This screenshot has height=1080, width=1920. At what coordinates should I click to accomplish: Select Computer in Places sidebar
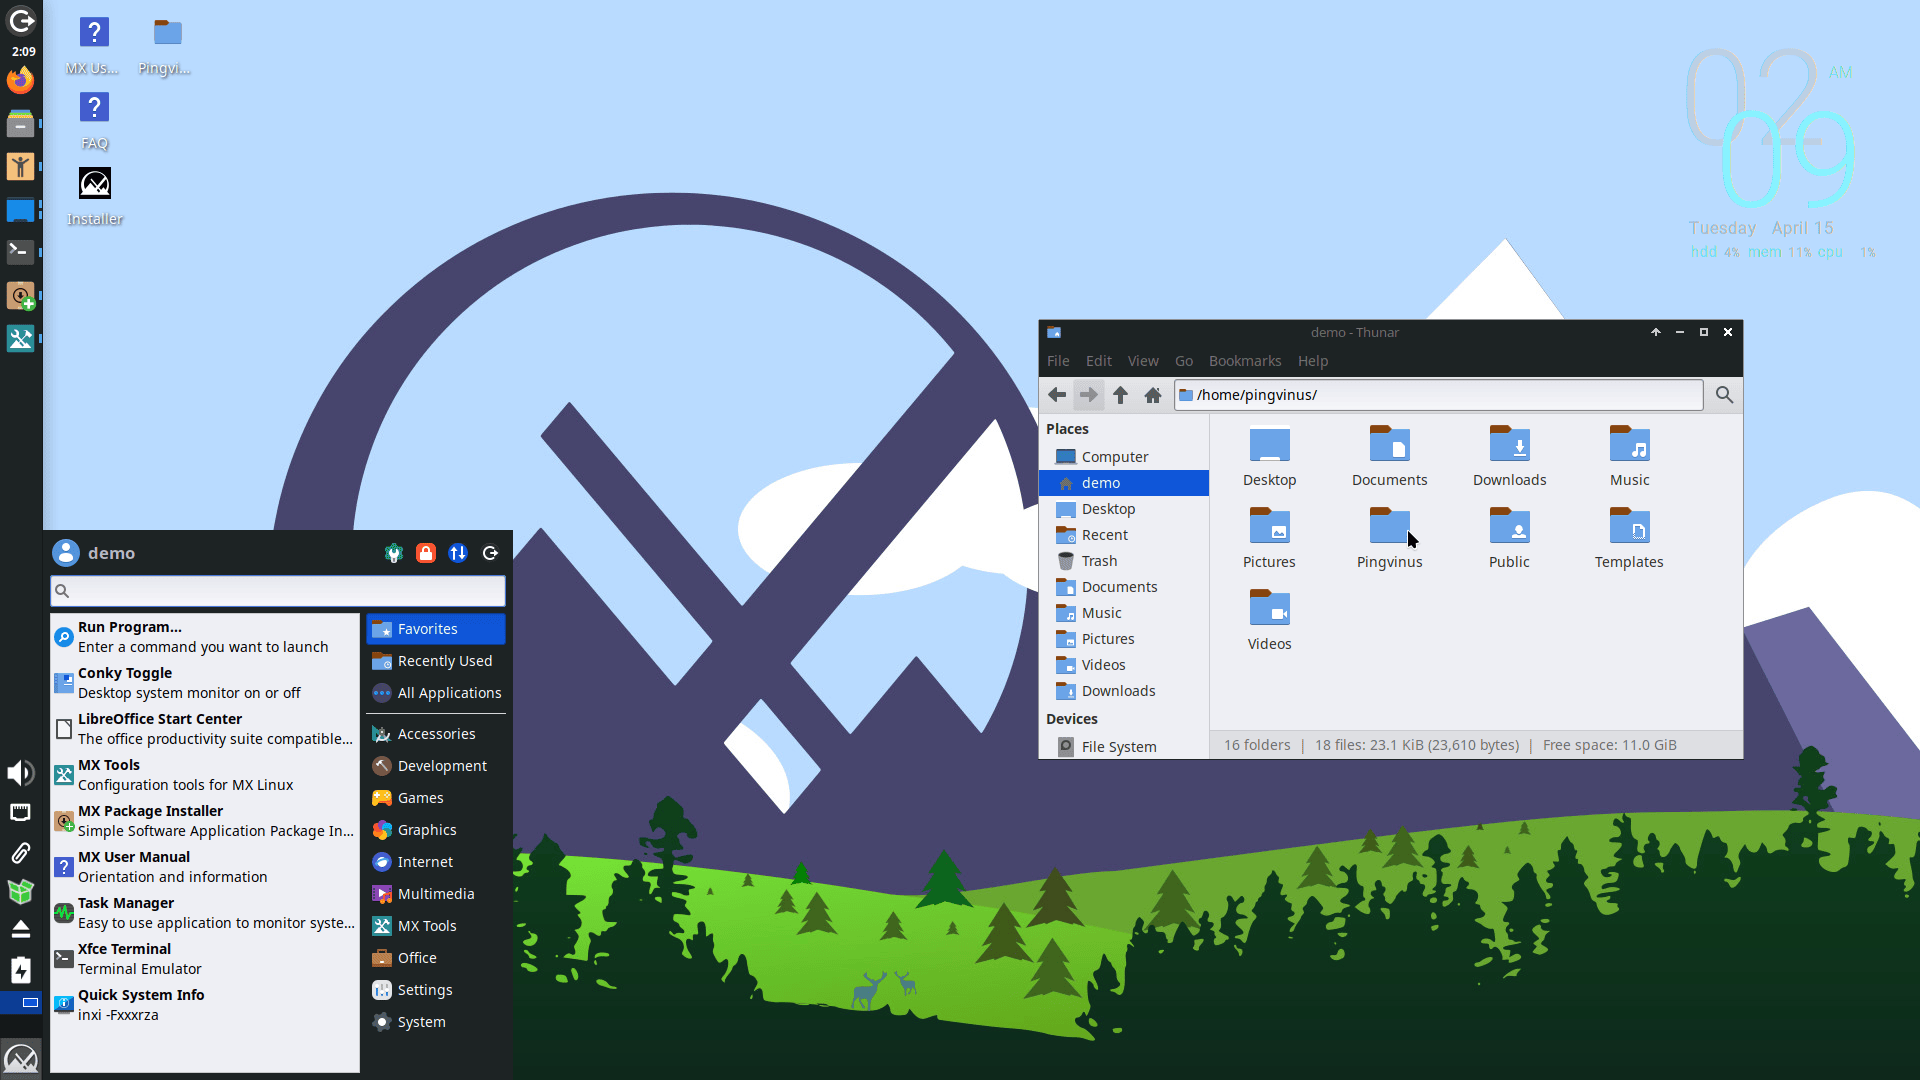(x=1124, y=457)
